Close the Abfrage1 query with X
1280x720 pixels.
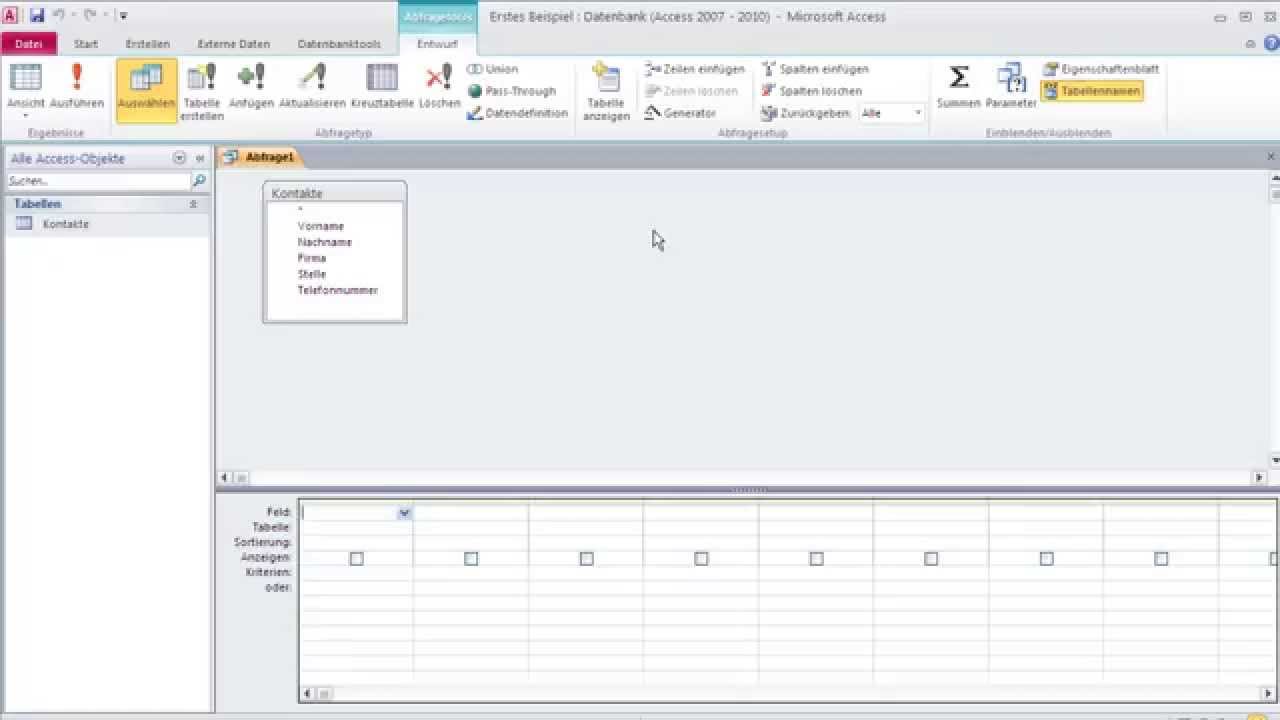coord(1271,157)
